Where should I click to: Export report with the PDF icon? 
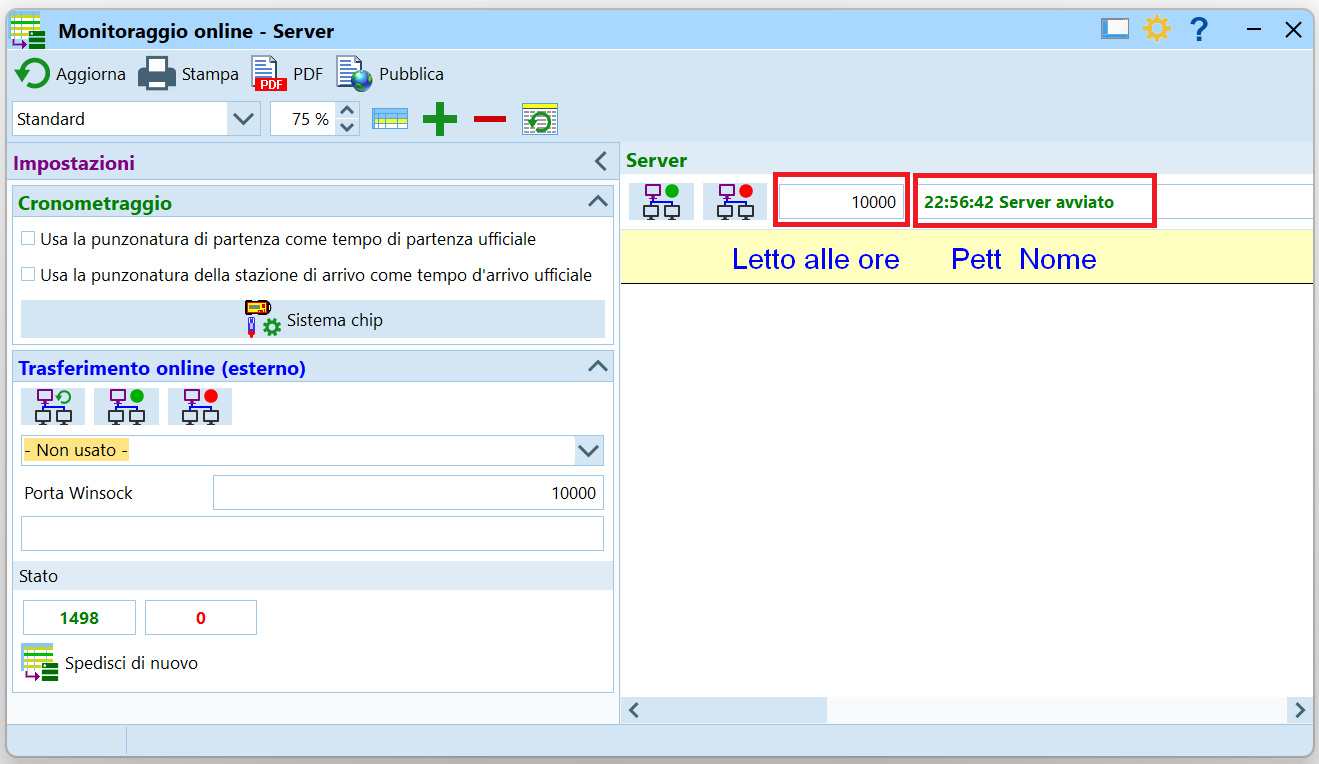tap(267, 74)
